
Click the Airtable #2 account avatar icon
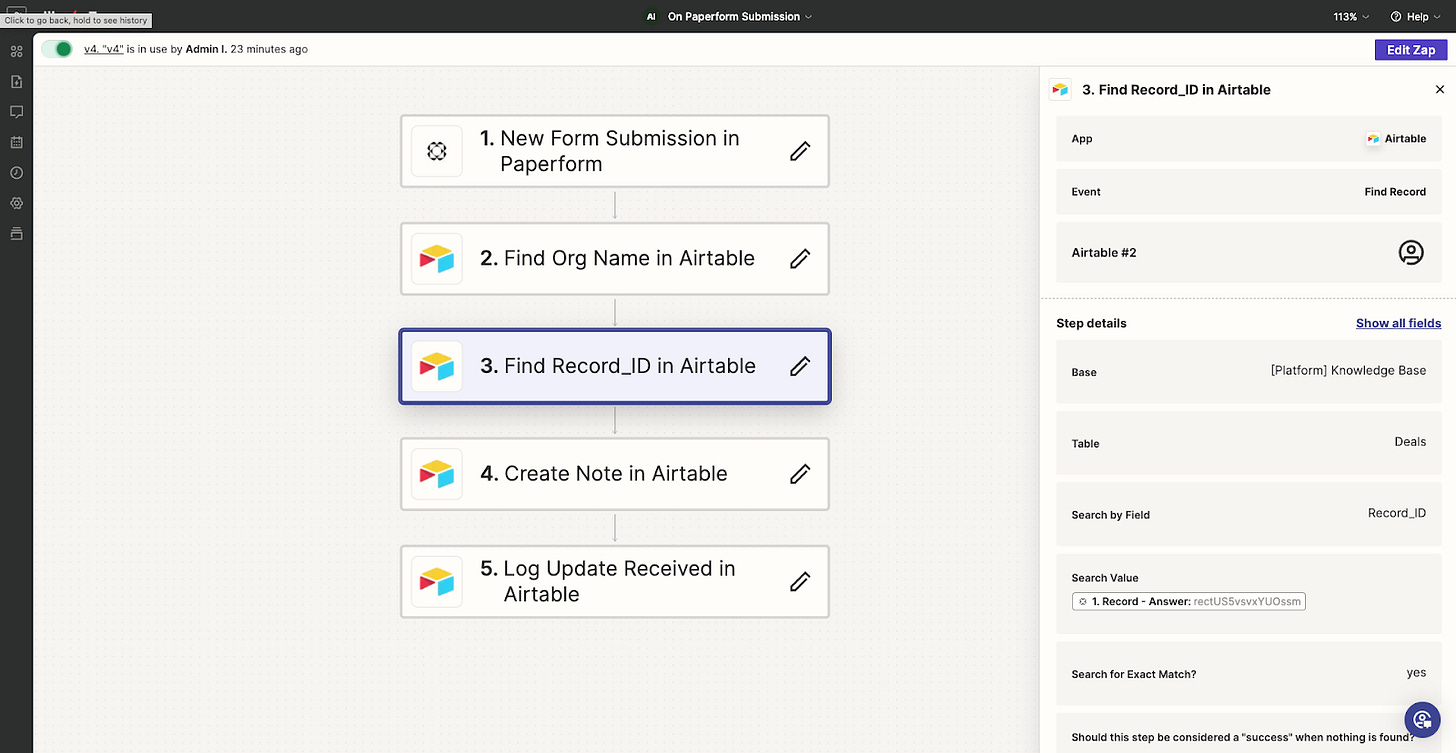click(1411, 253)
